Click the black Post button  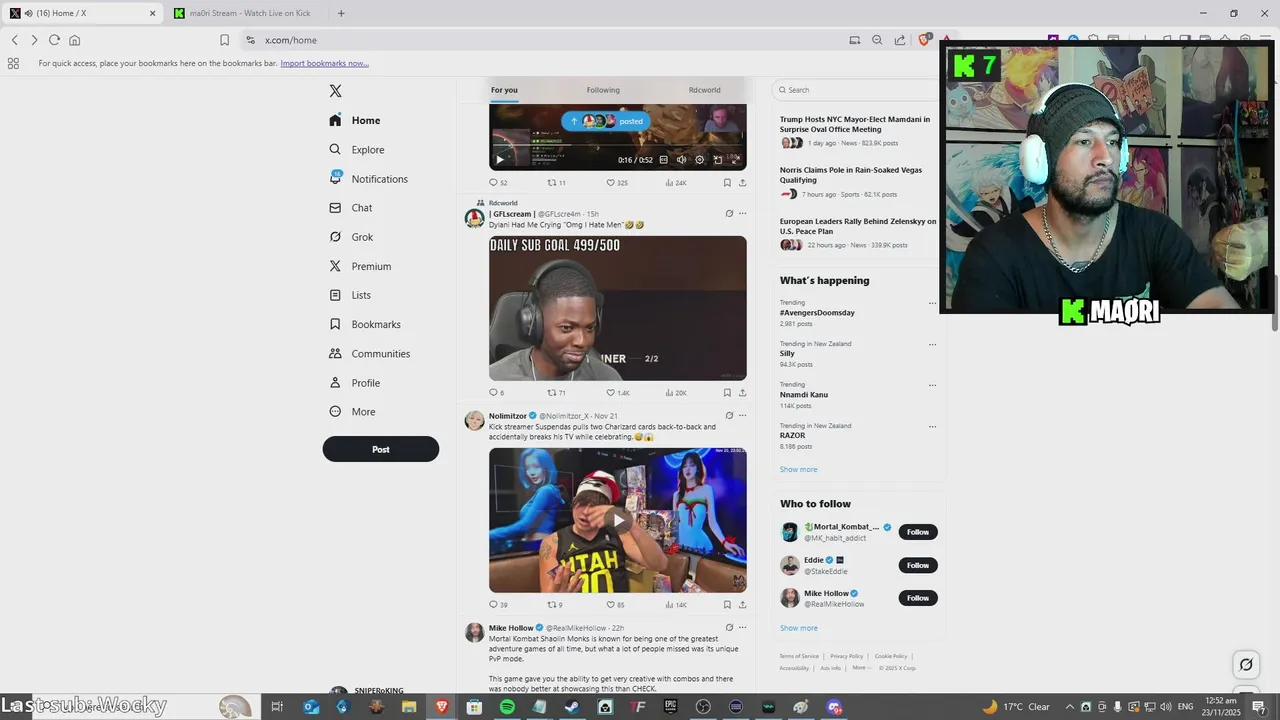click(x=381, y=449)
